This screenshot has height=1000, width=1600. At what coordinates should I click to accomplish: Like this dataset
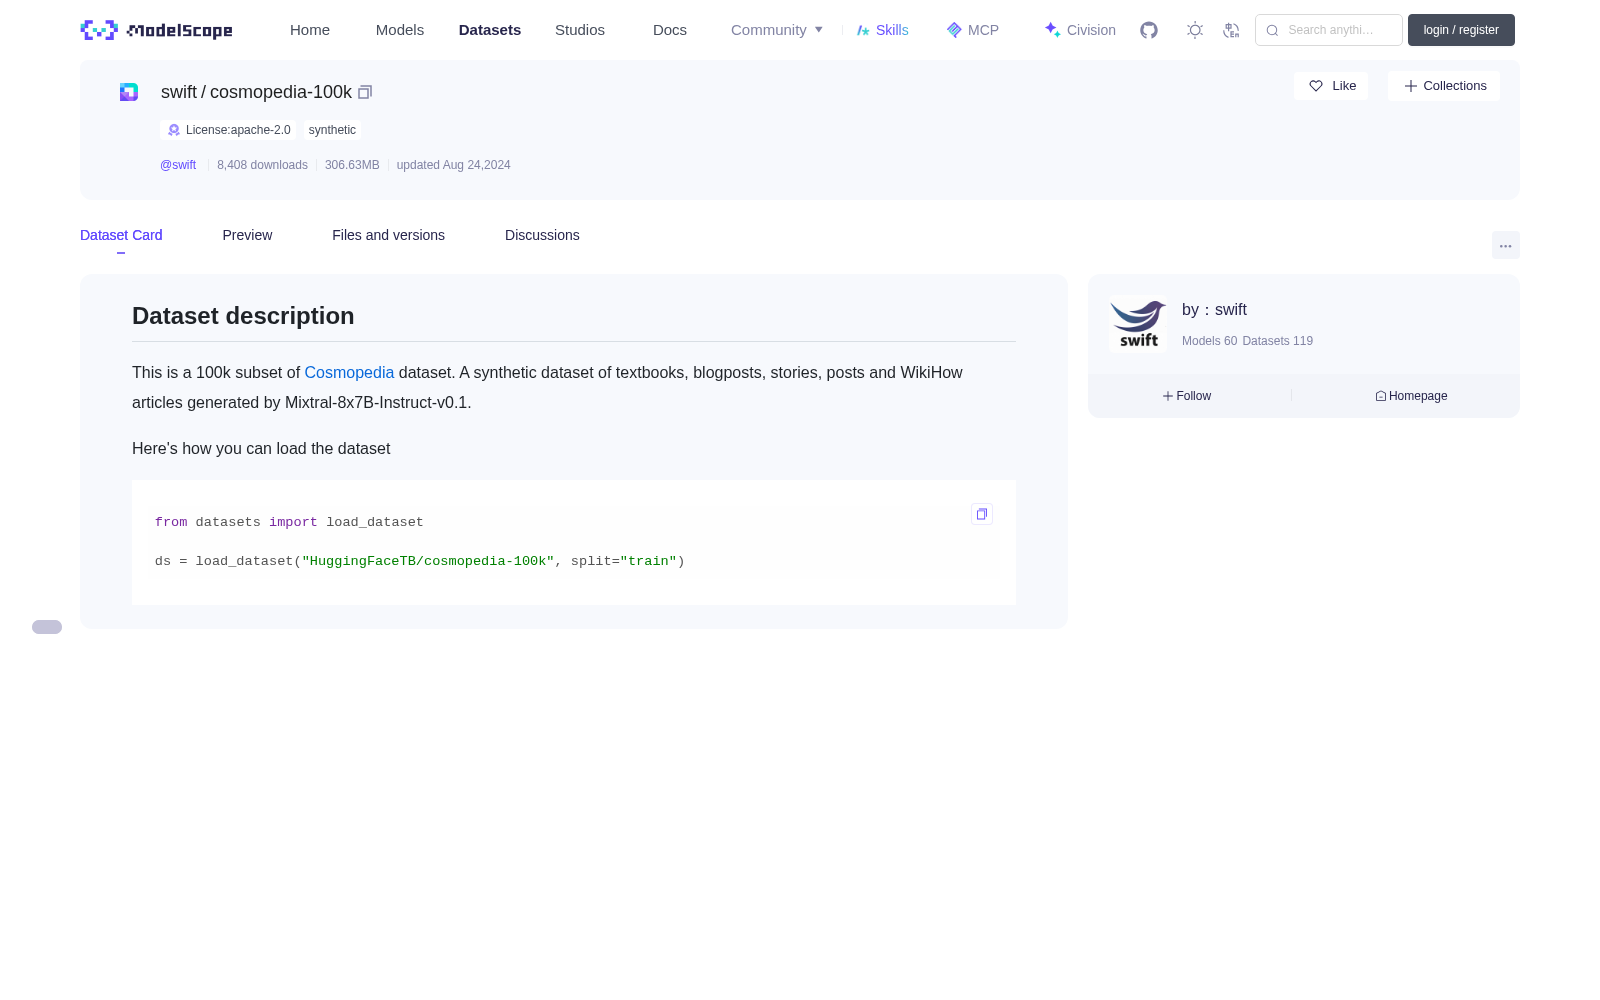(1331, 86)
